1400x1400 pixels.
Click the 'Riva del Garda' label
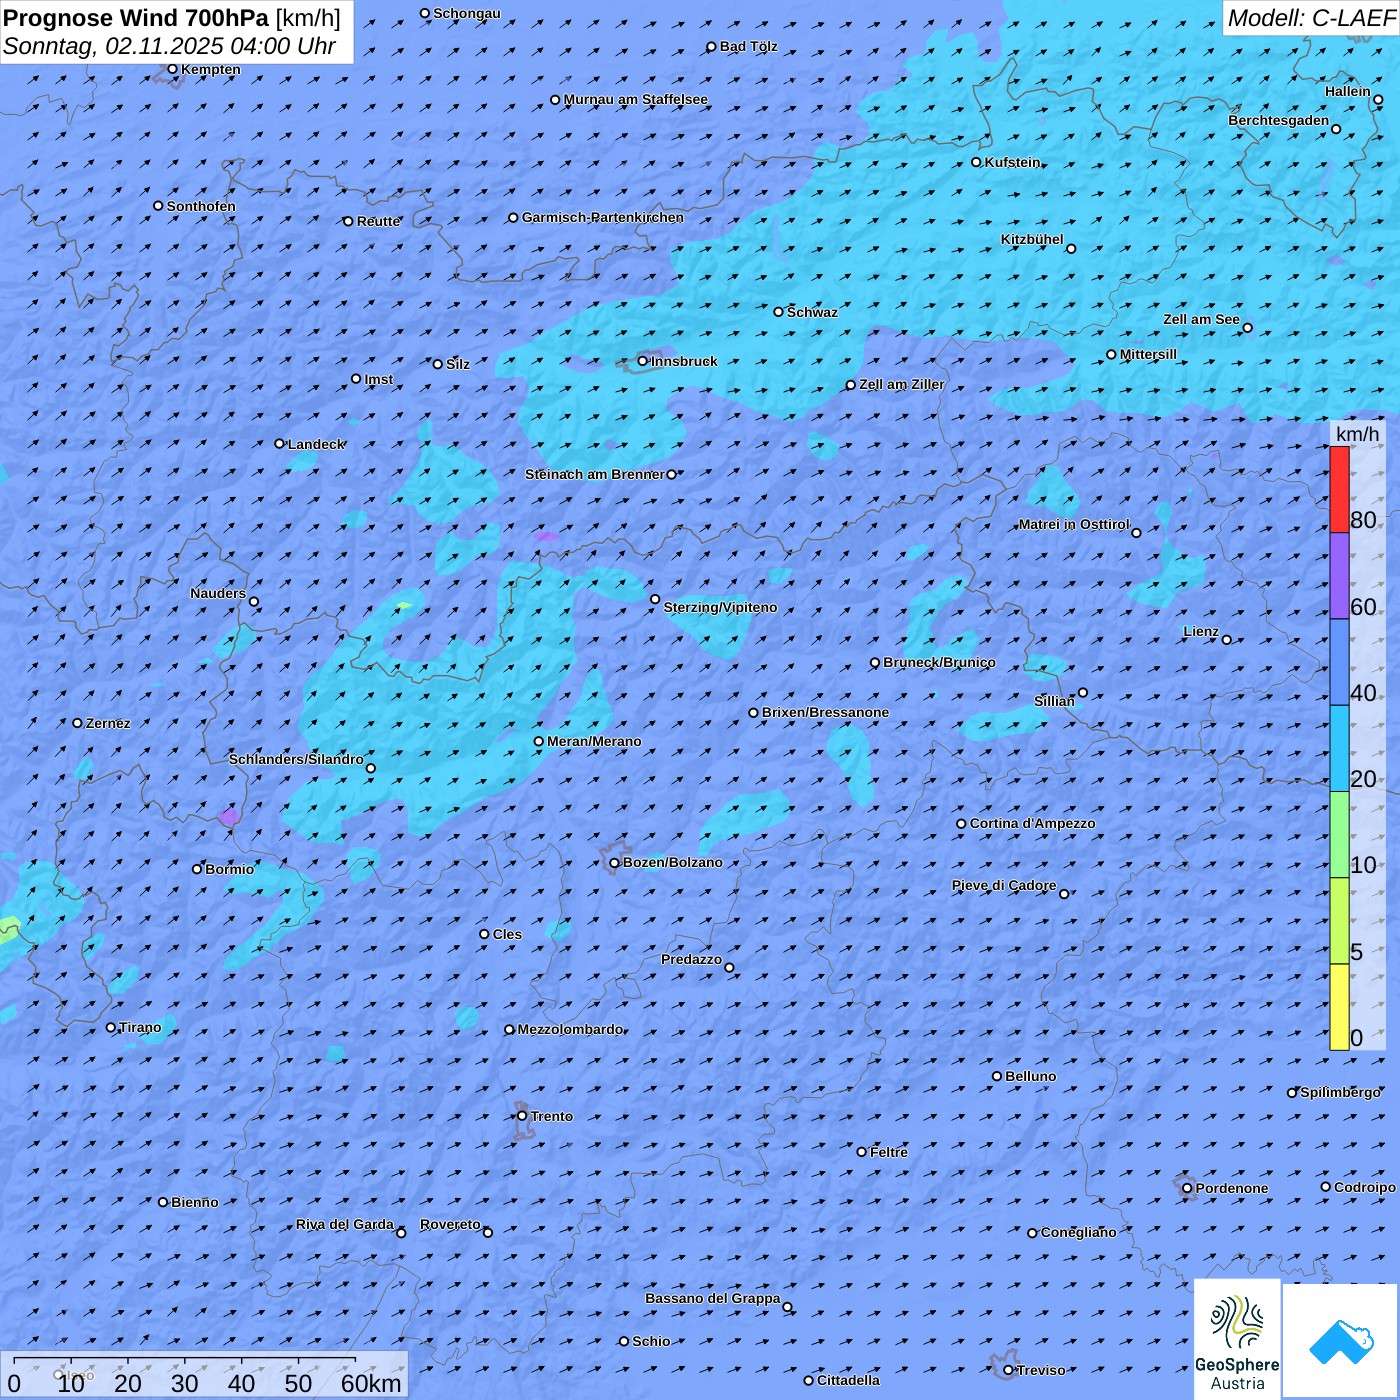coord(345,1224)
